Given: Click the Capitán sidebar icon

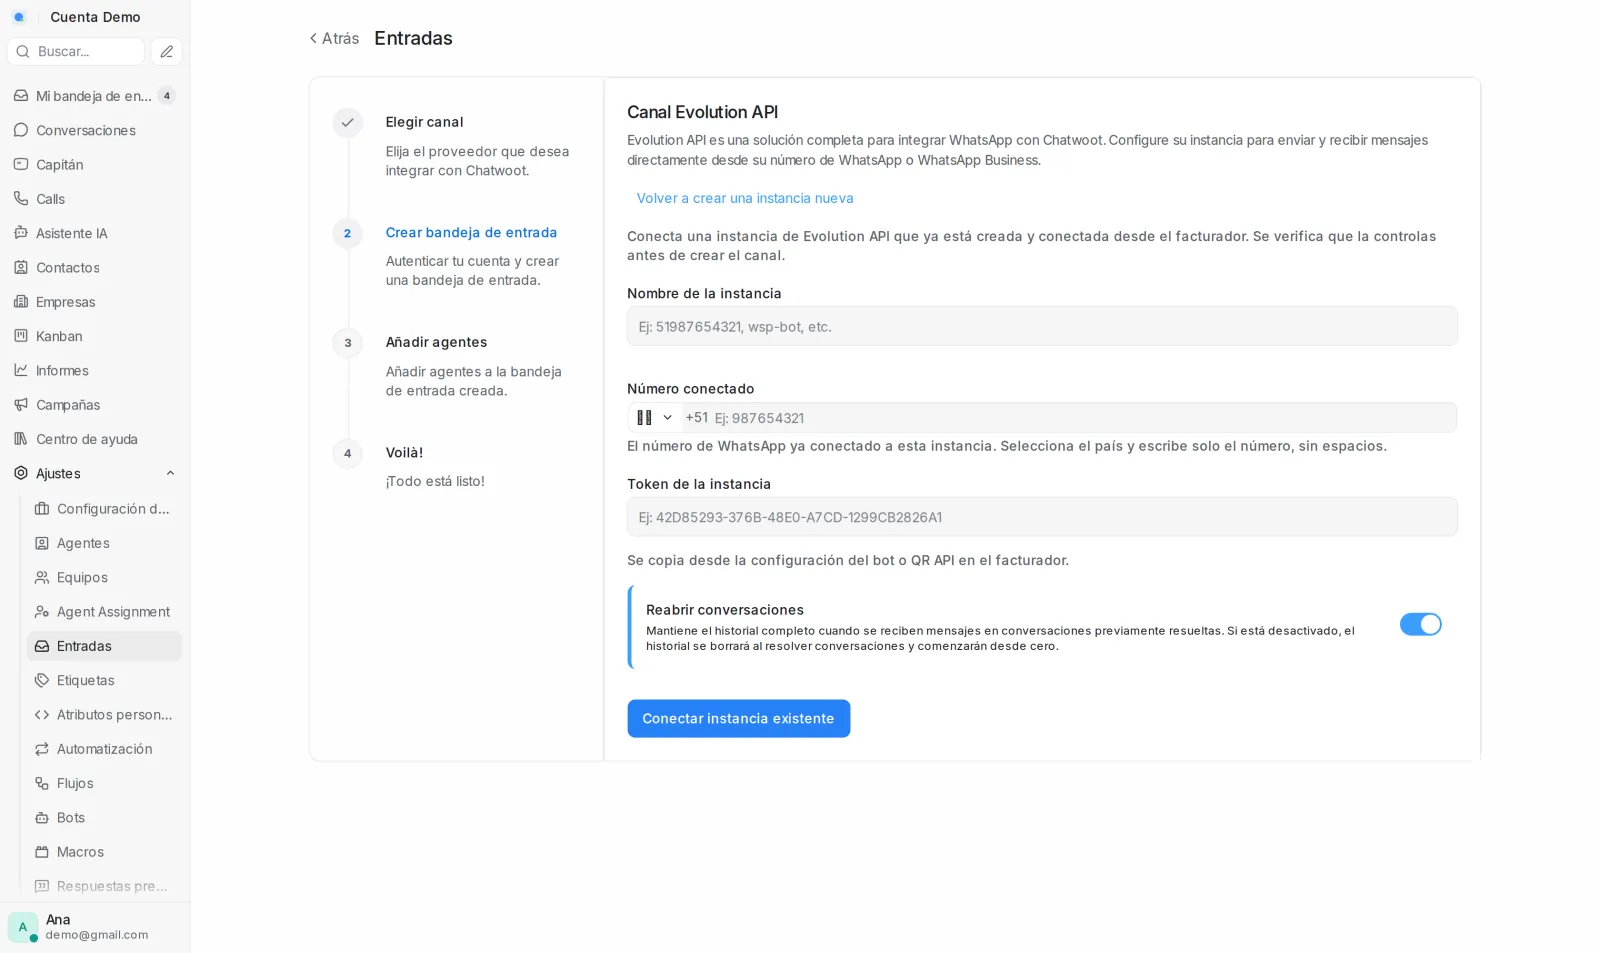Looking at the screenshot, I should coord(21,164).
